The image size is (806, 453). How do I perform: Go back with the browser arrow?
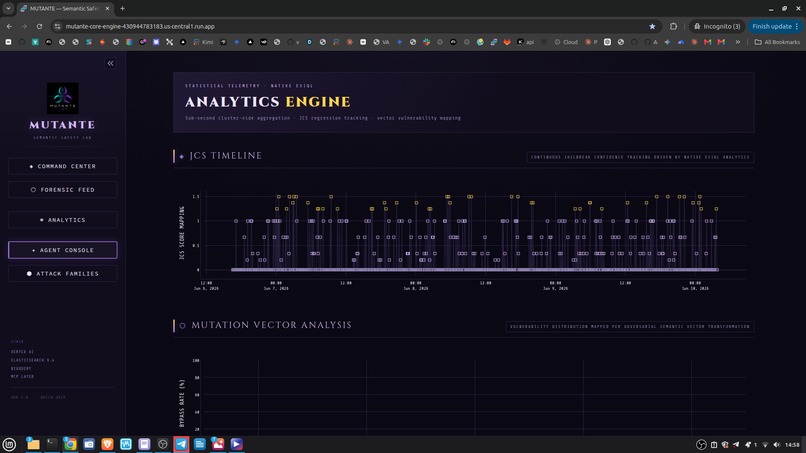(x=9, y=26)
